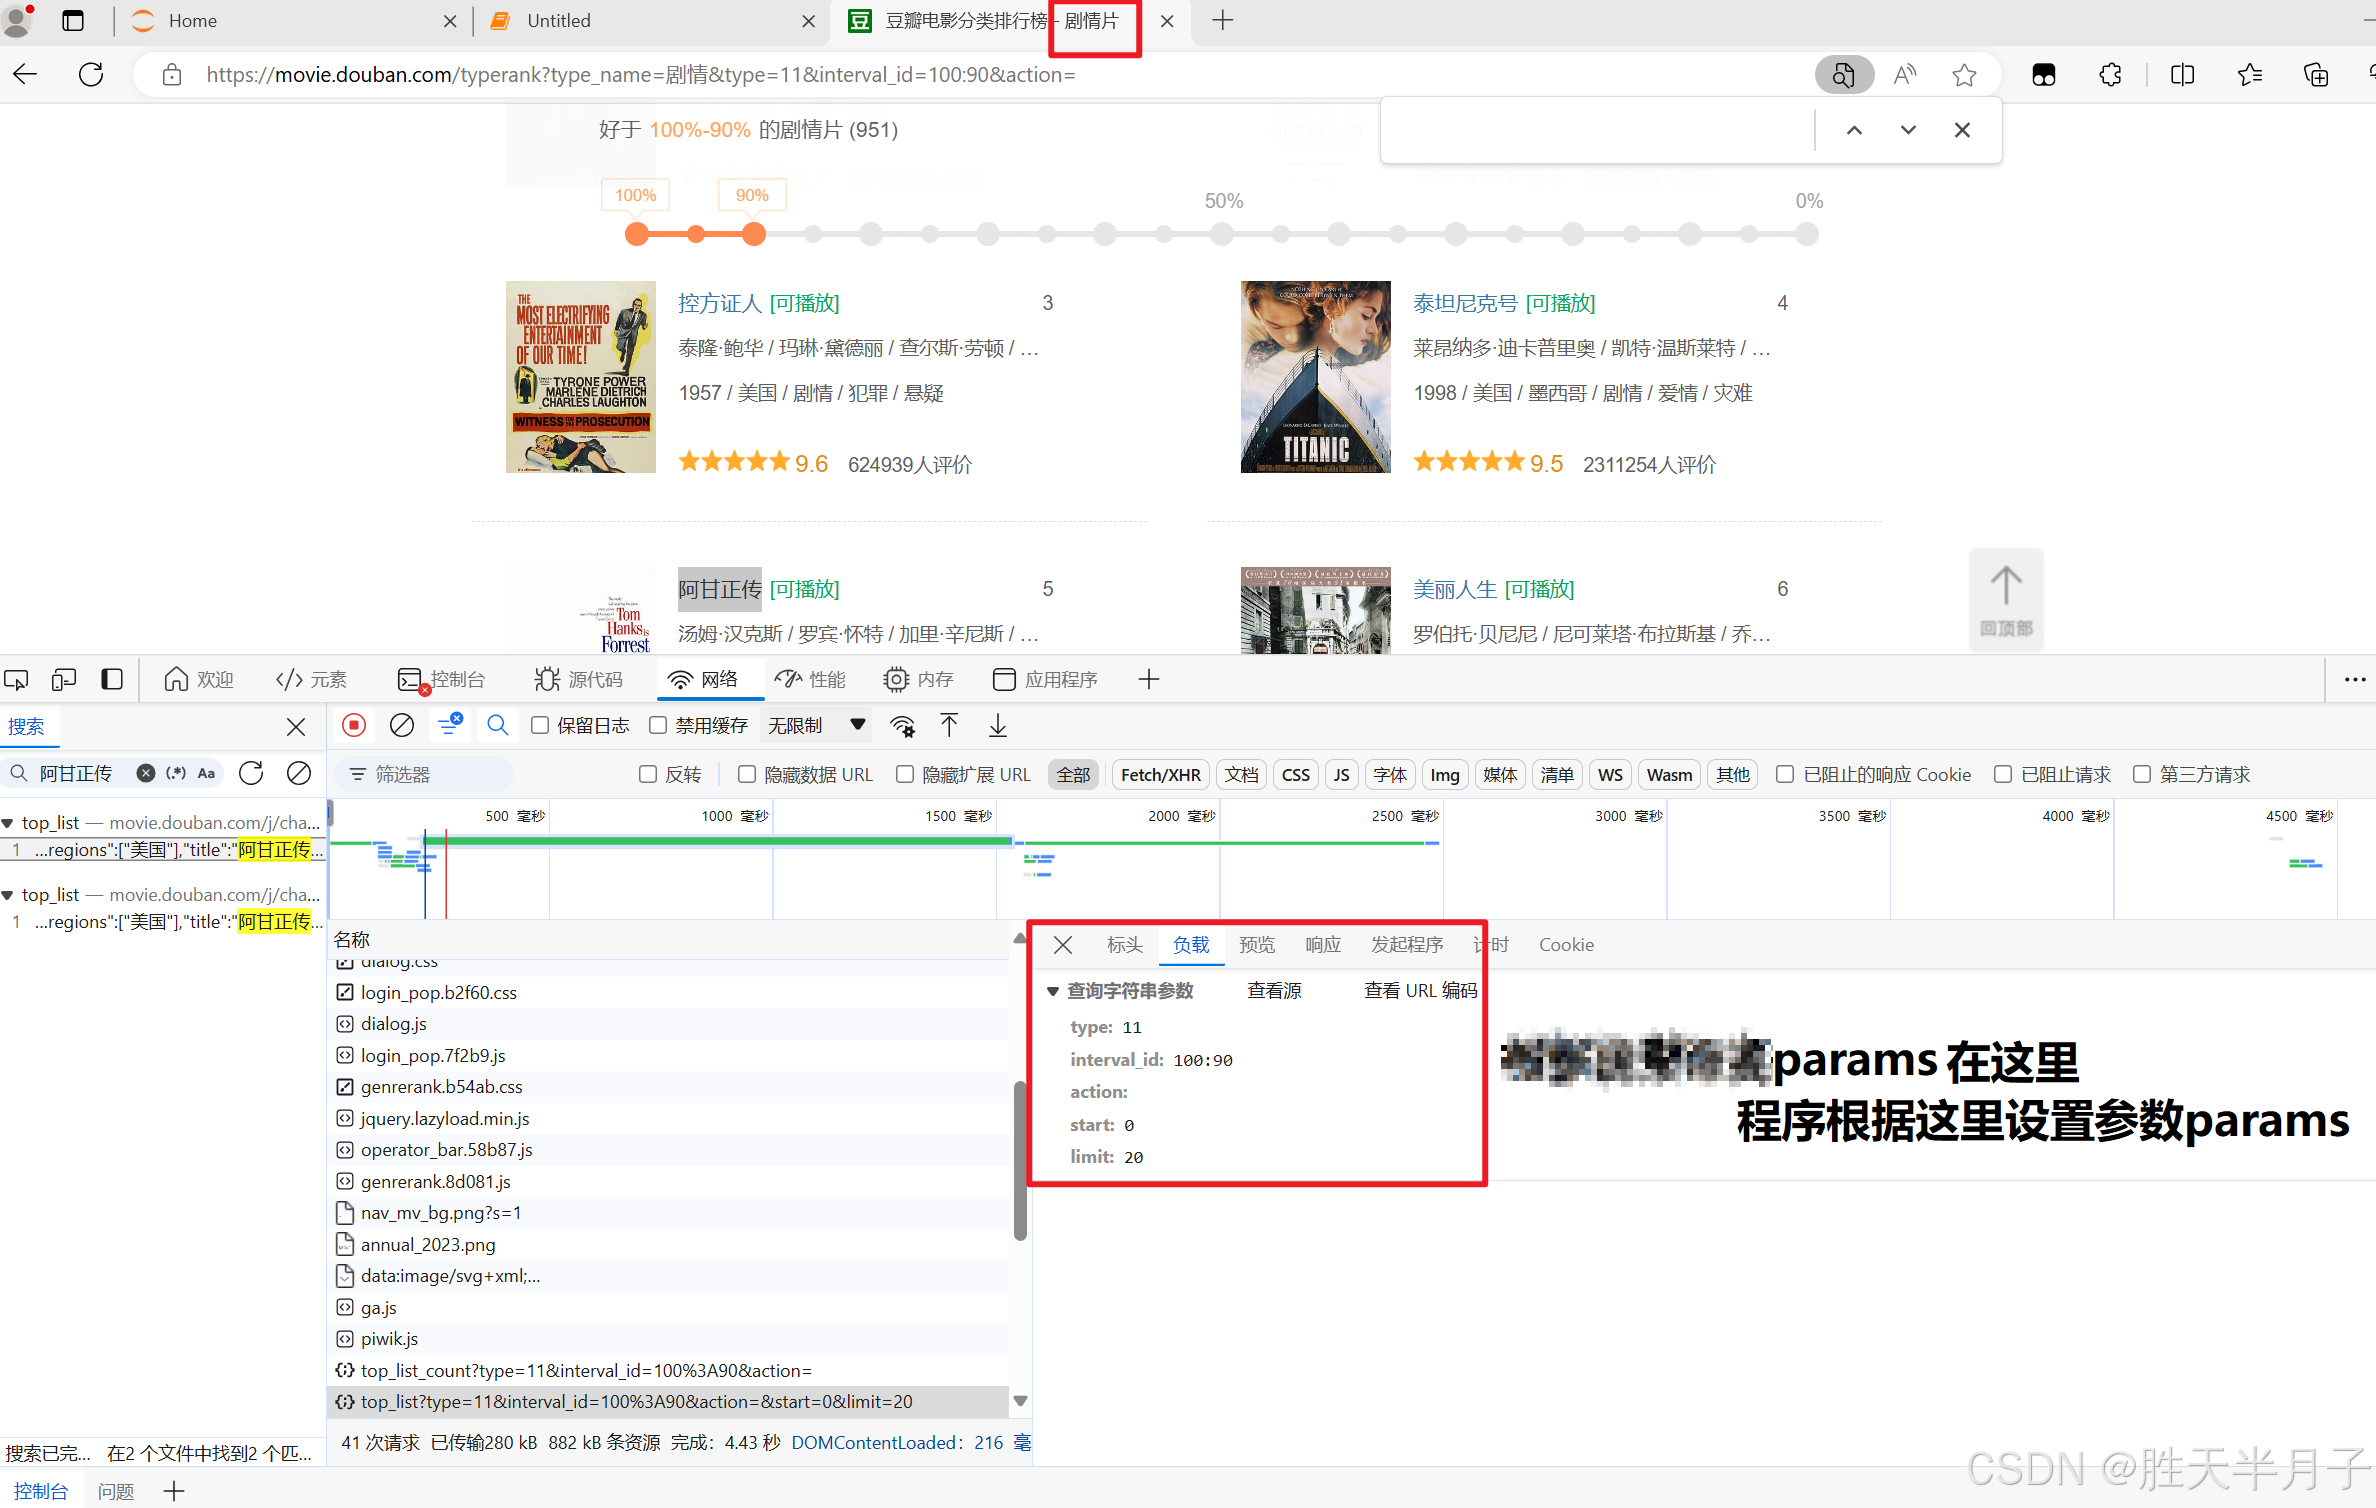Viewport: 2376px width, 1508px height.
Task: Filter requests by Fetch/XHR
Action: pyautogui.click(x=1160, y=774)
